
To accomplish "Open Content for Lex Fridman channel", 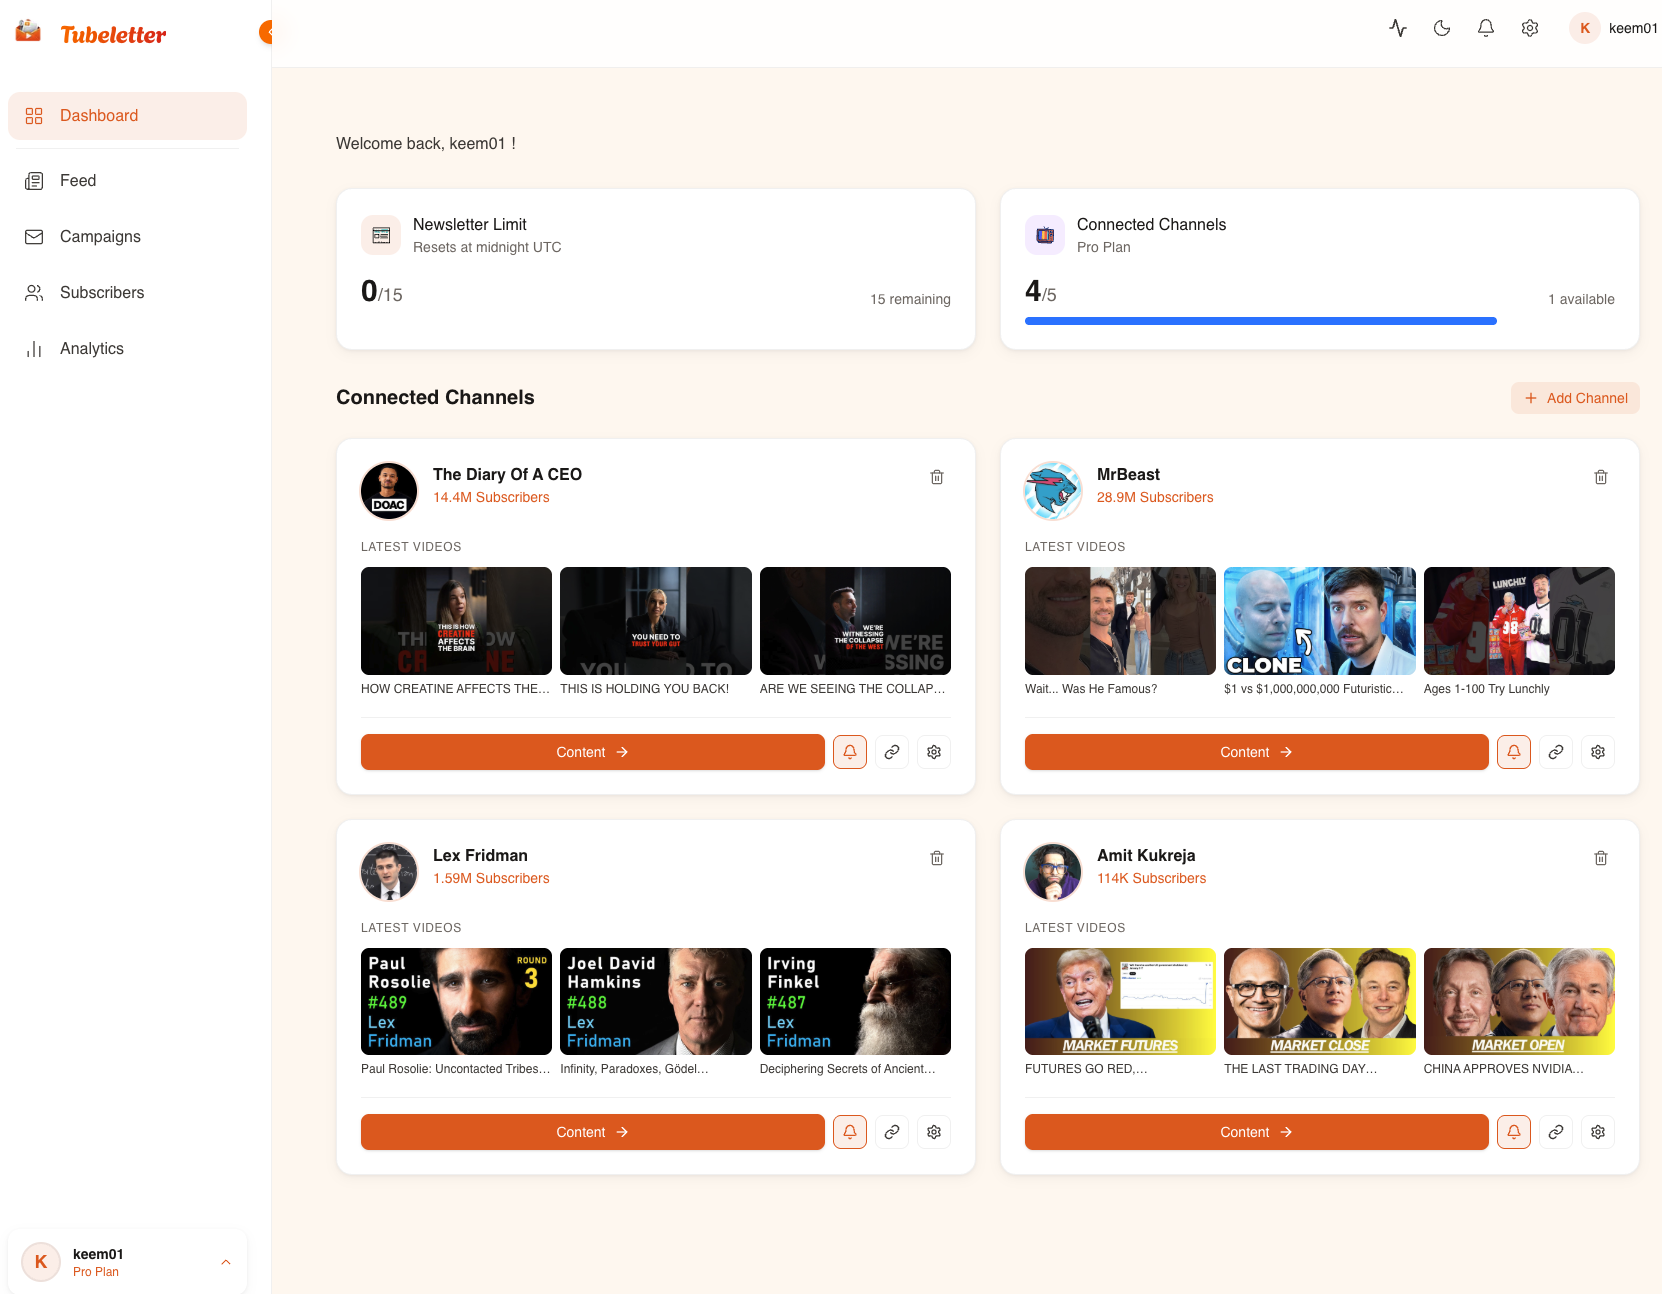I will [x=592, y=1131].
